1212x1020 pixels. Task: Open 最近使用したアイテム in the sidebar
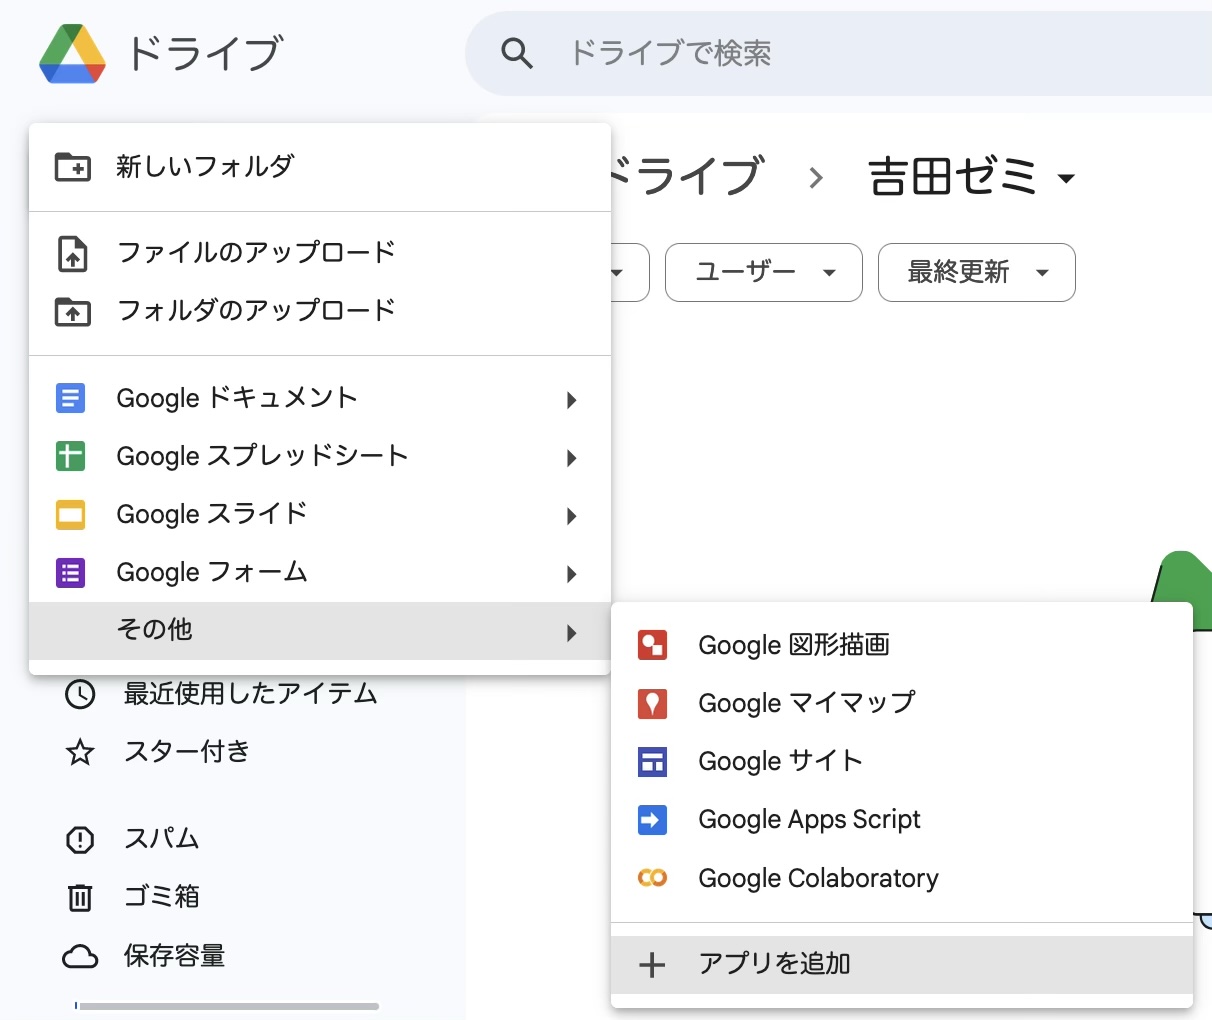[x=250, y=694]
